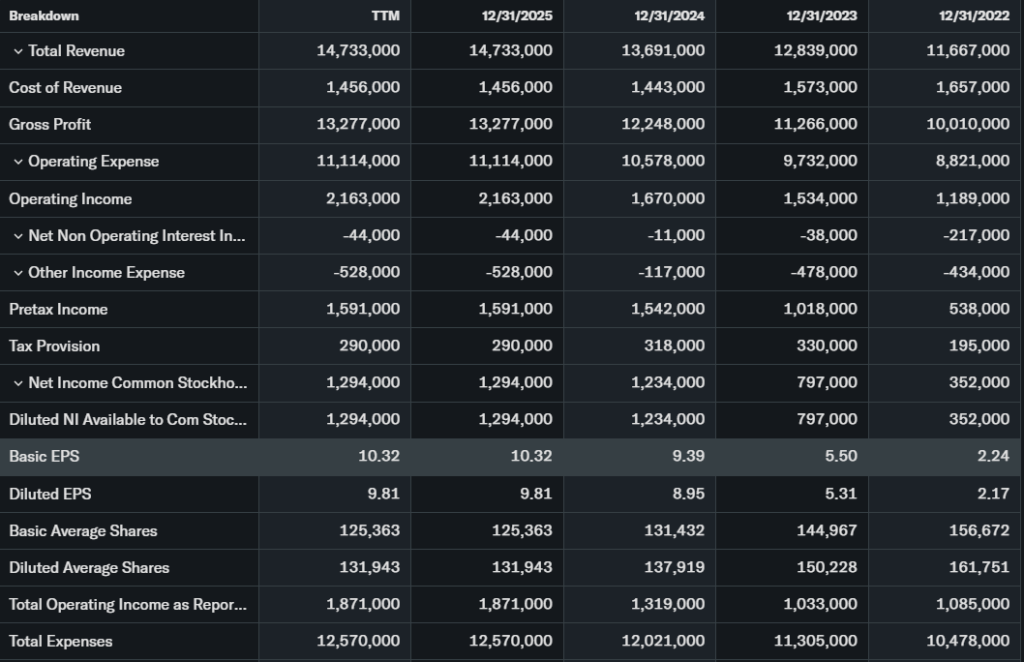Select the TTM column header

pyautogui.click(x=385, y=16)
